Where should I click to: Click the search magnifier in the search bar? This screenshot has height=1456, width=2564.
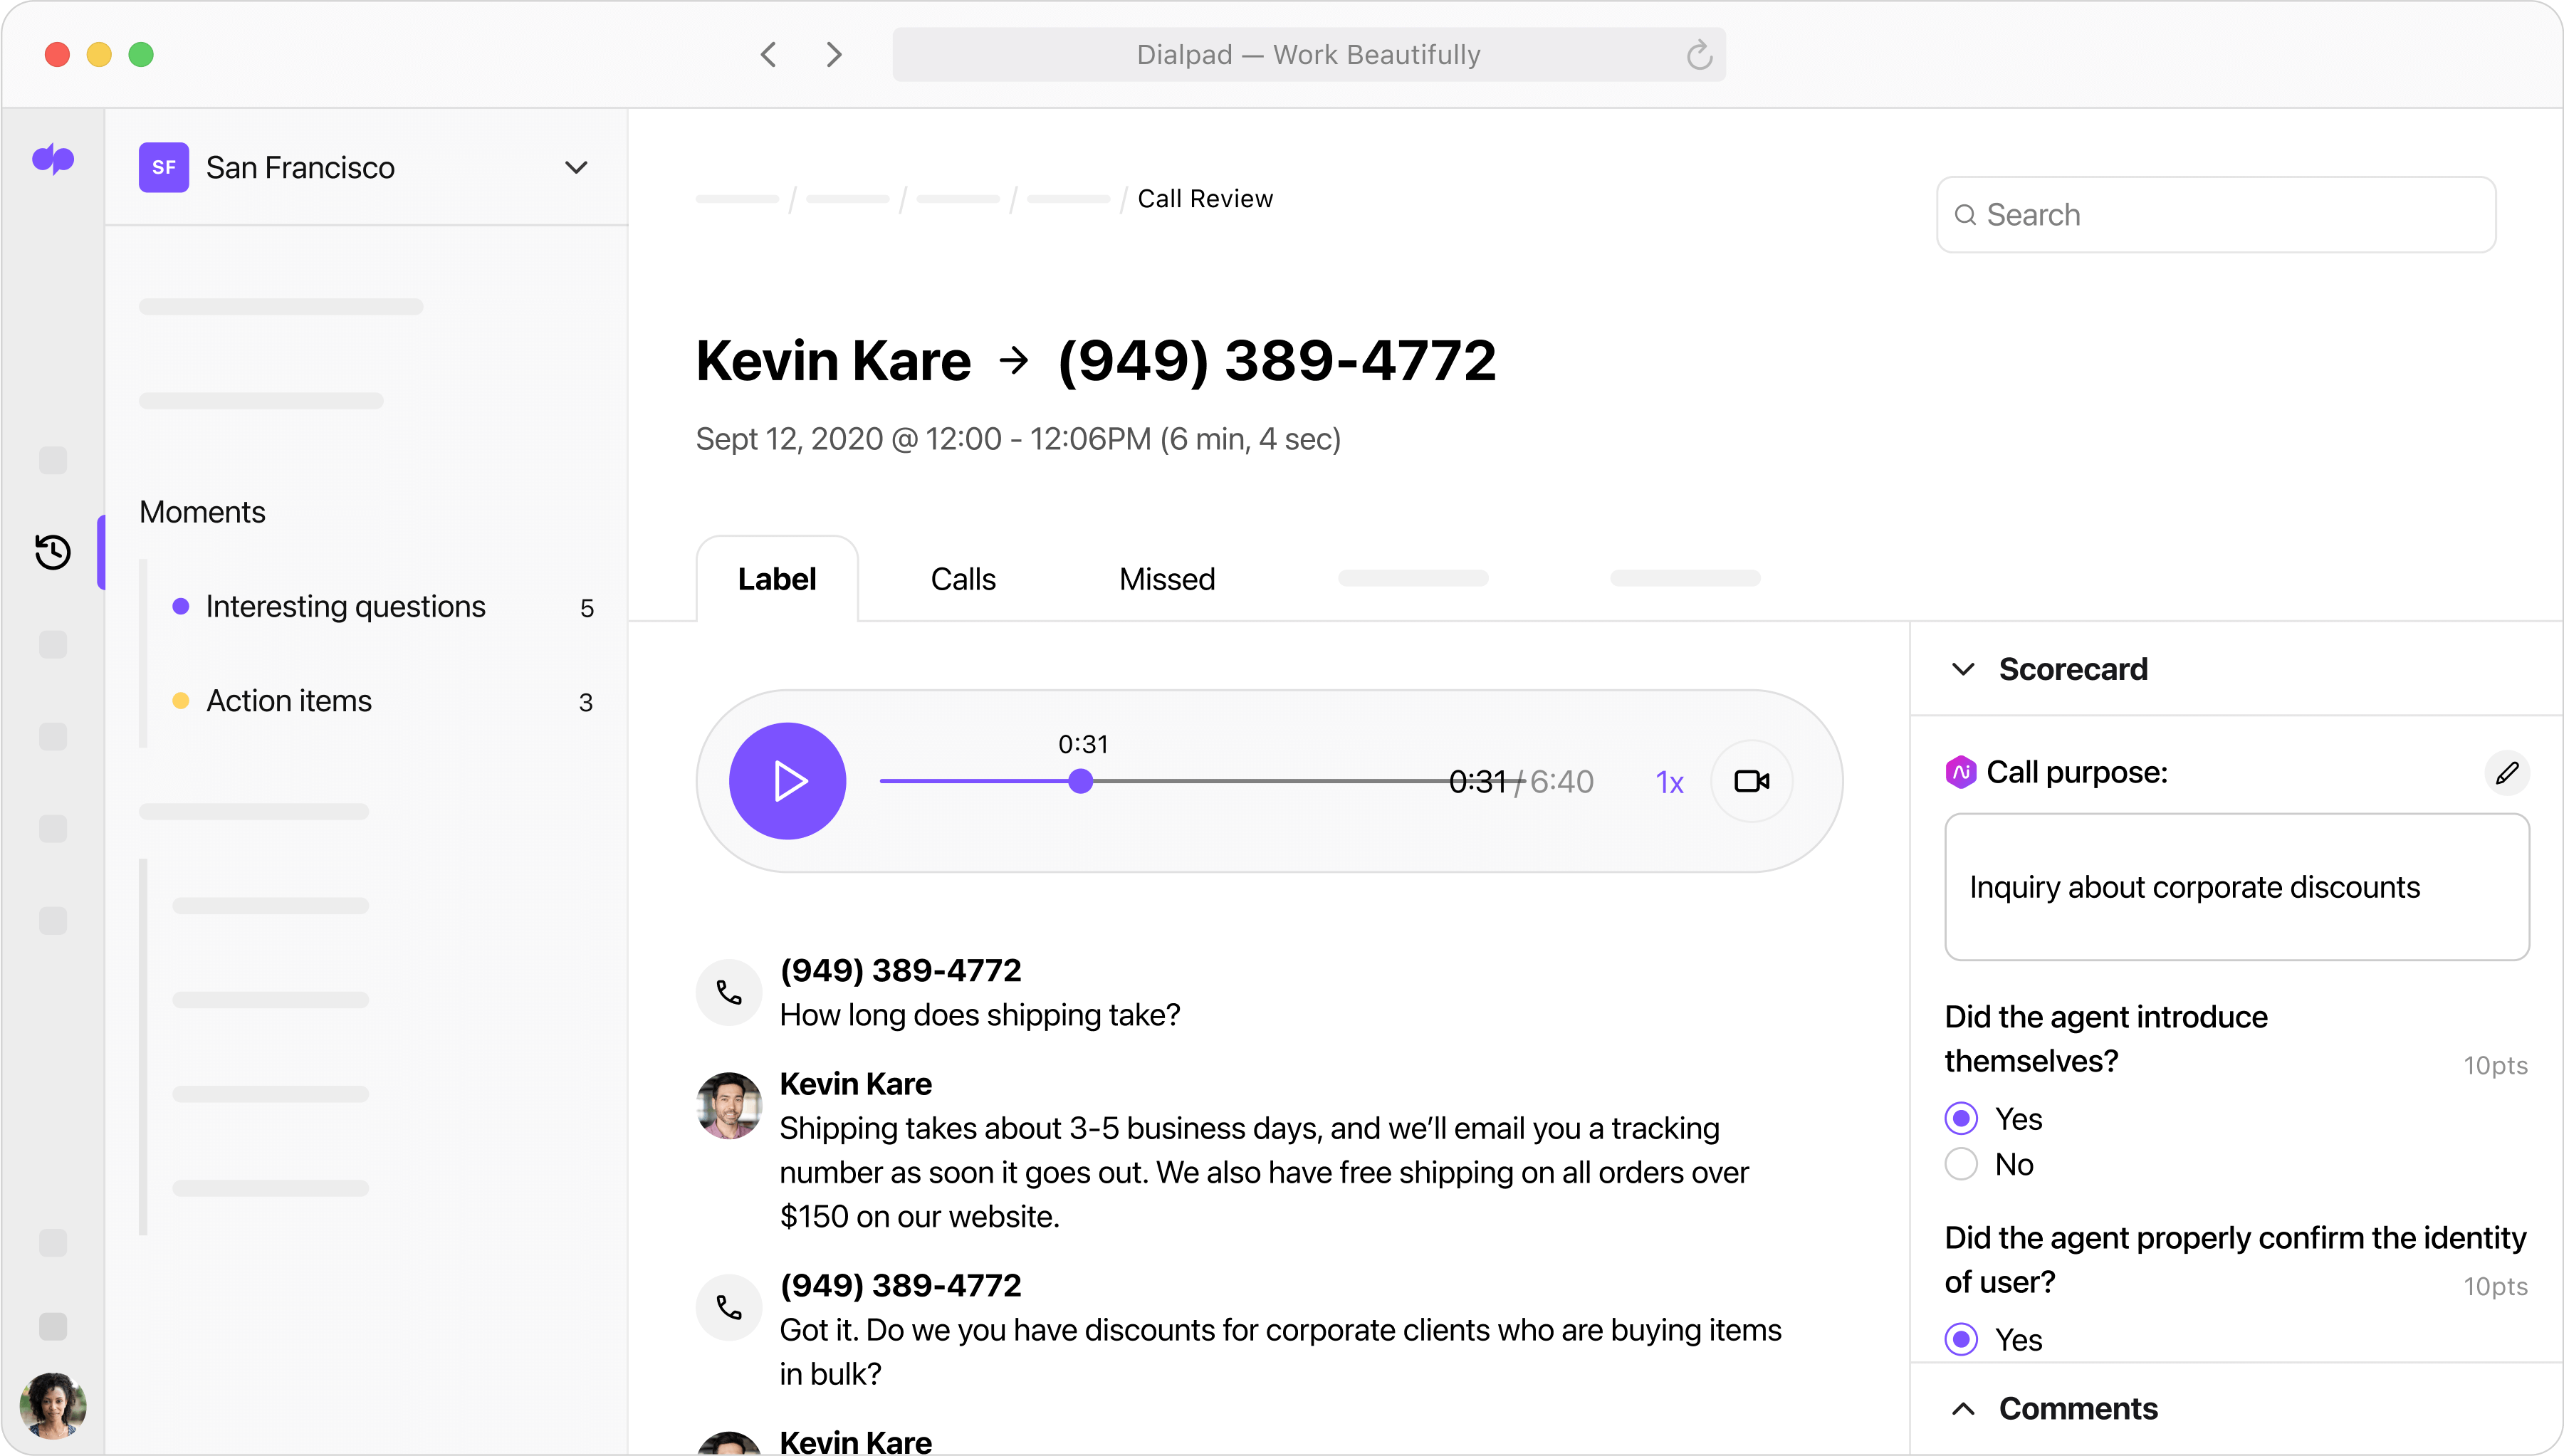pyautogui.click(x=1967, y=214)
